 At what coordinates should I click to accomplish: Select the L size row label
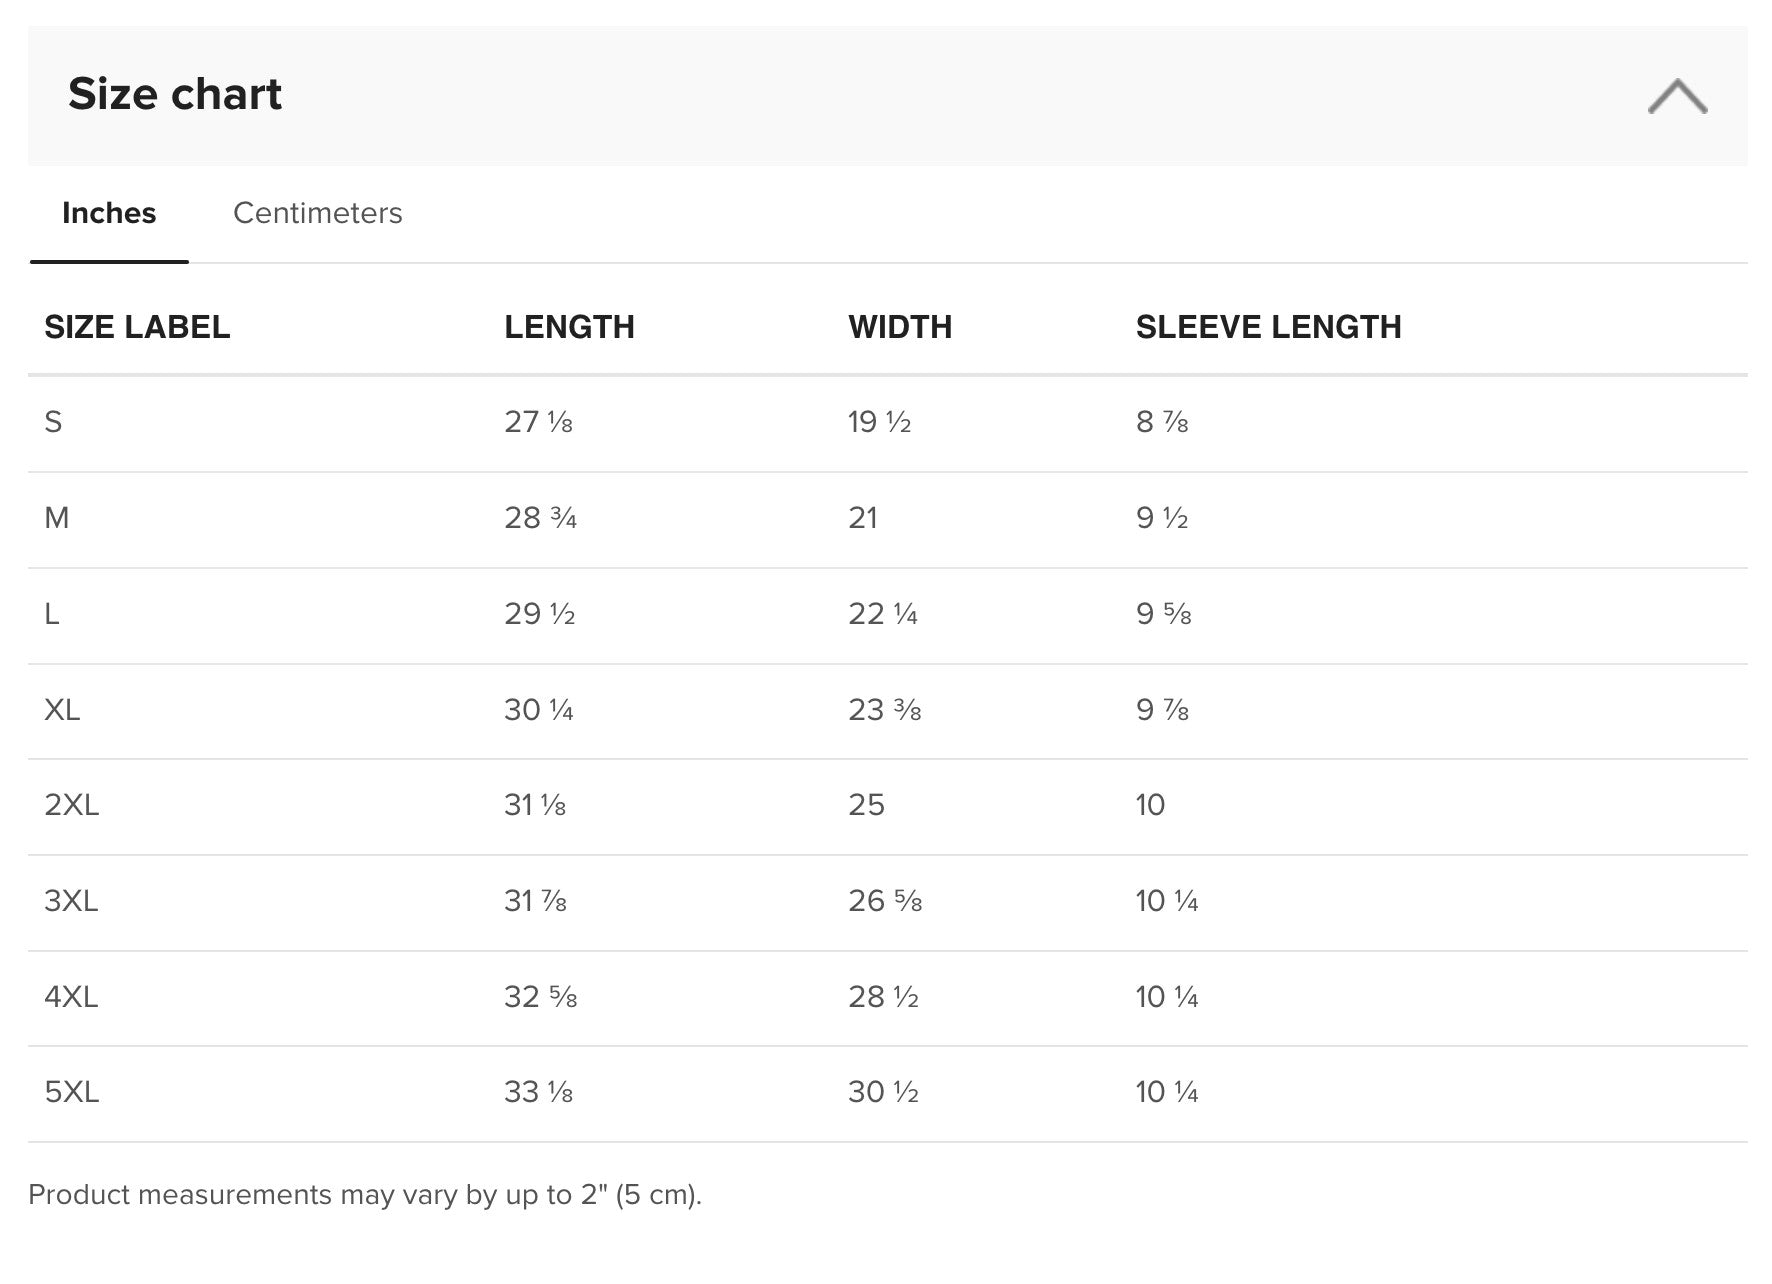coord(52,614)
